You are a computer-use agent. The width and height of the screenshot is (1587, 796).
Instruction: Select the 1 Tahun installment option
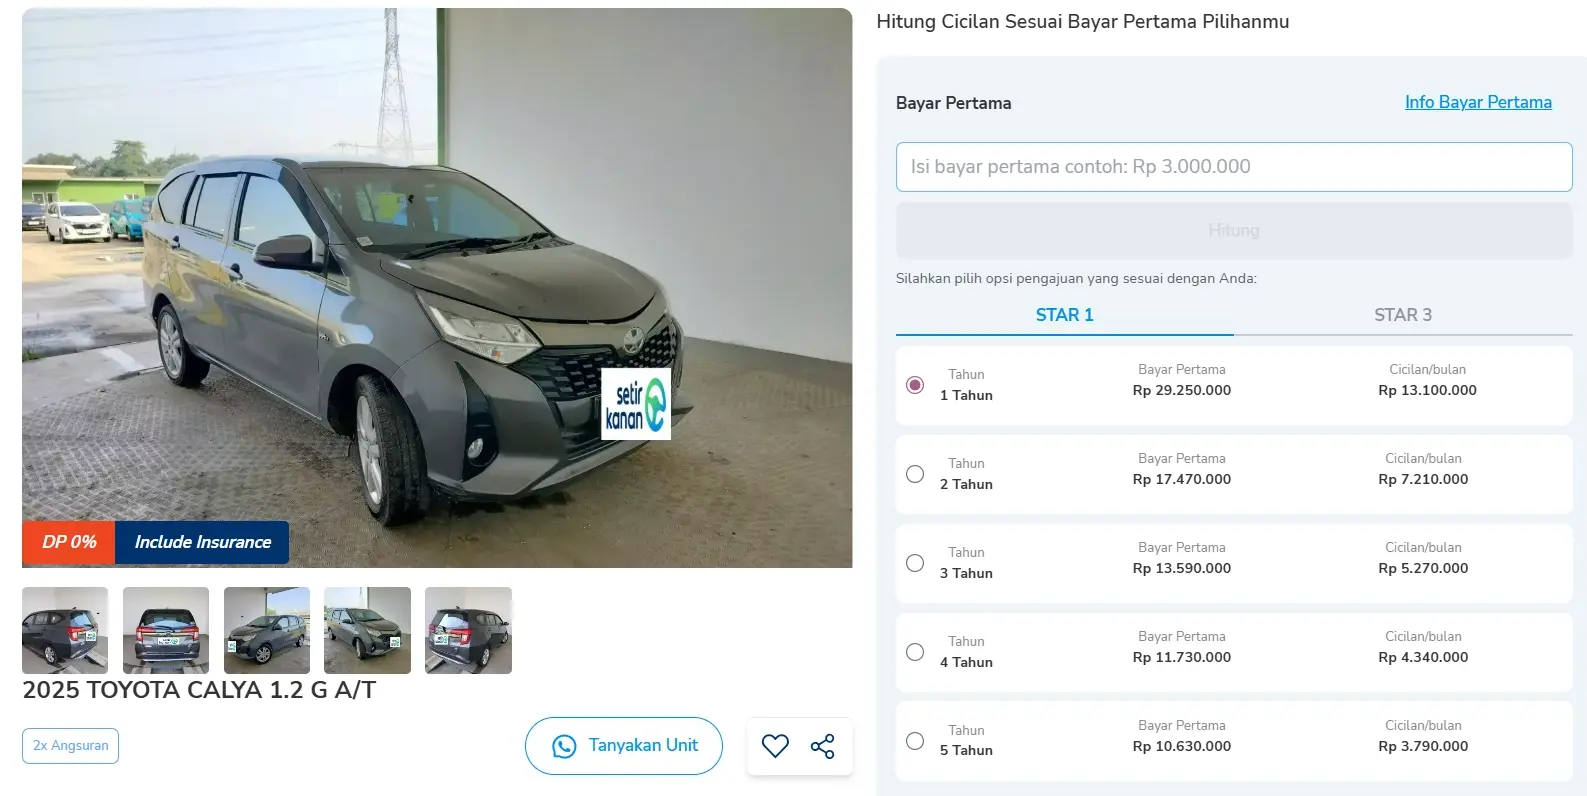tap(915, 385)
